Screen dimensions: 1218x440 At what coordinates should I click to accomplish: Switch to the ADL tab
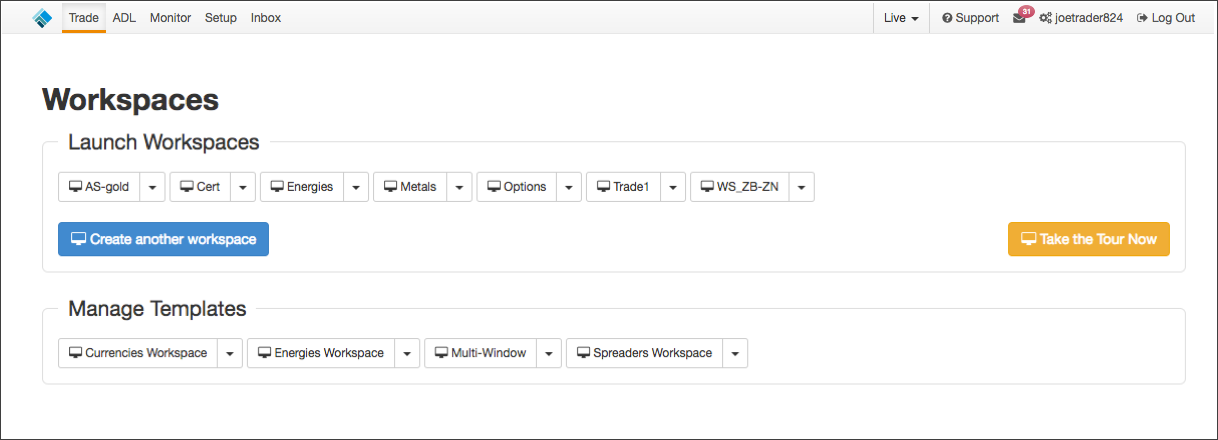[124, 18]
